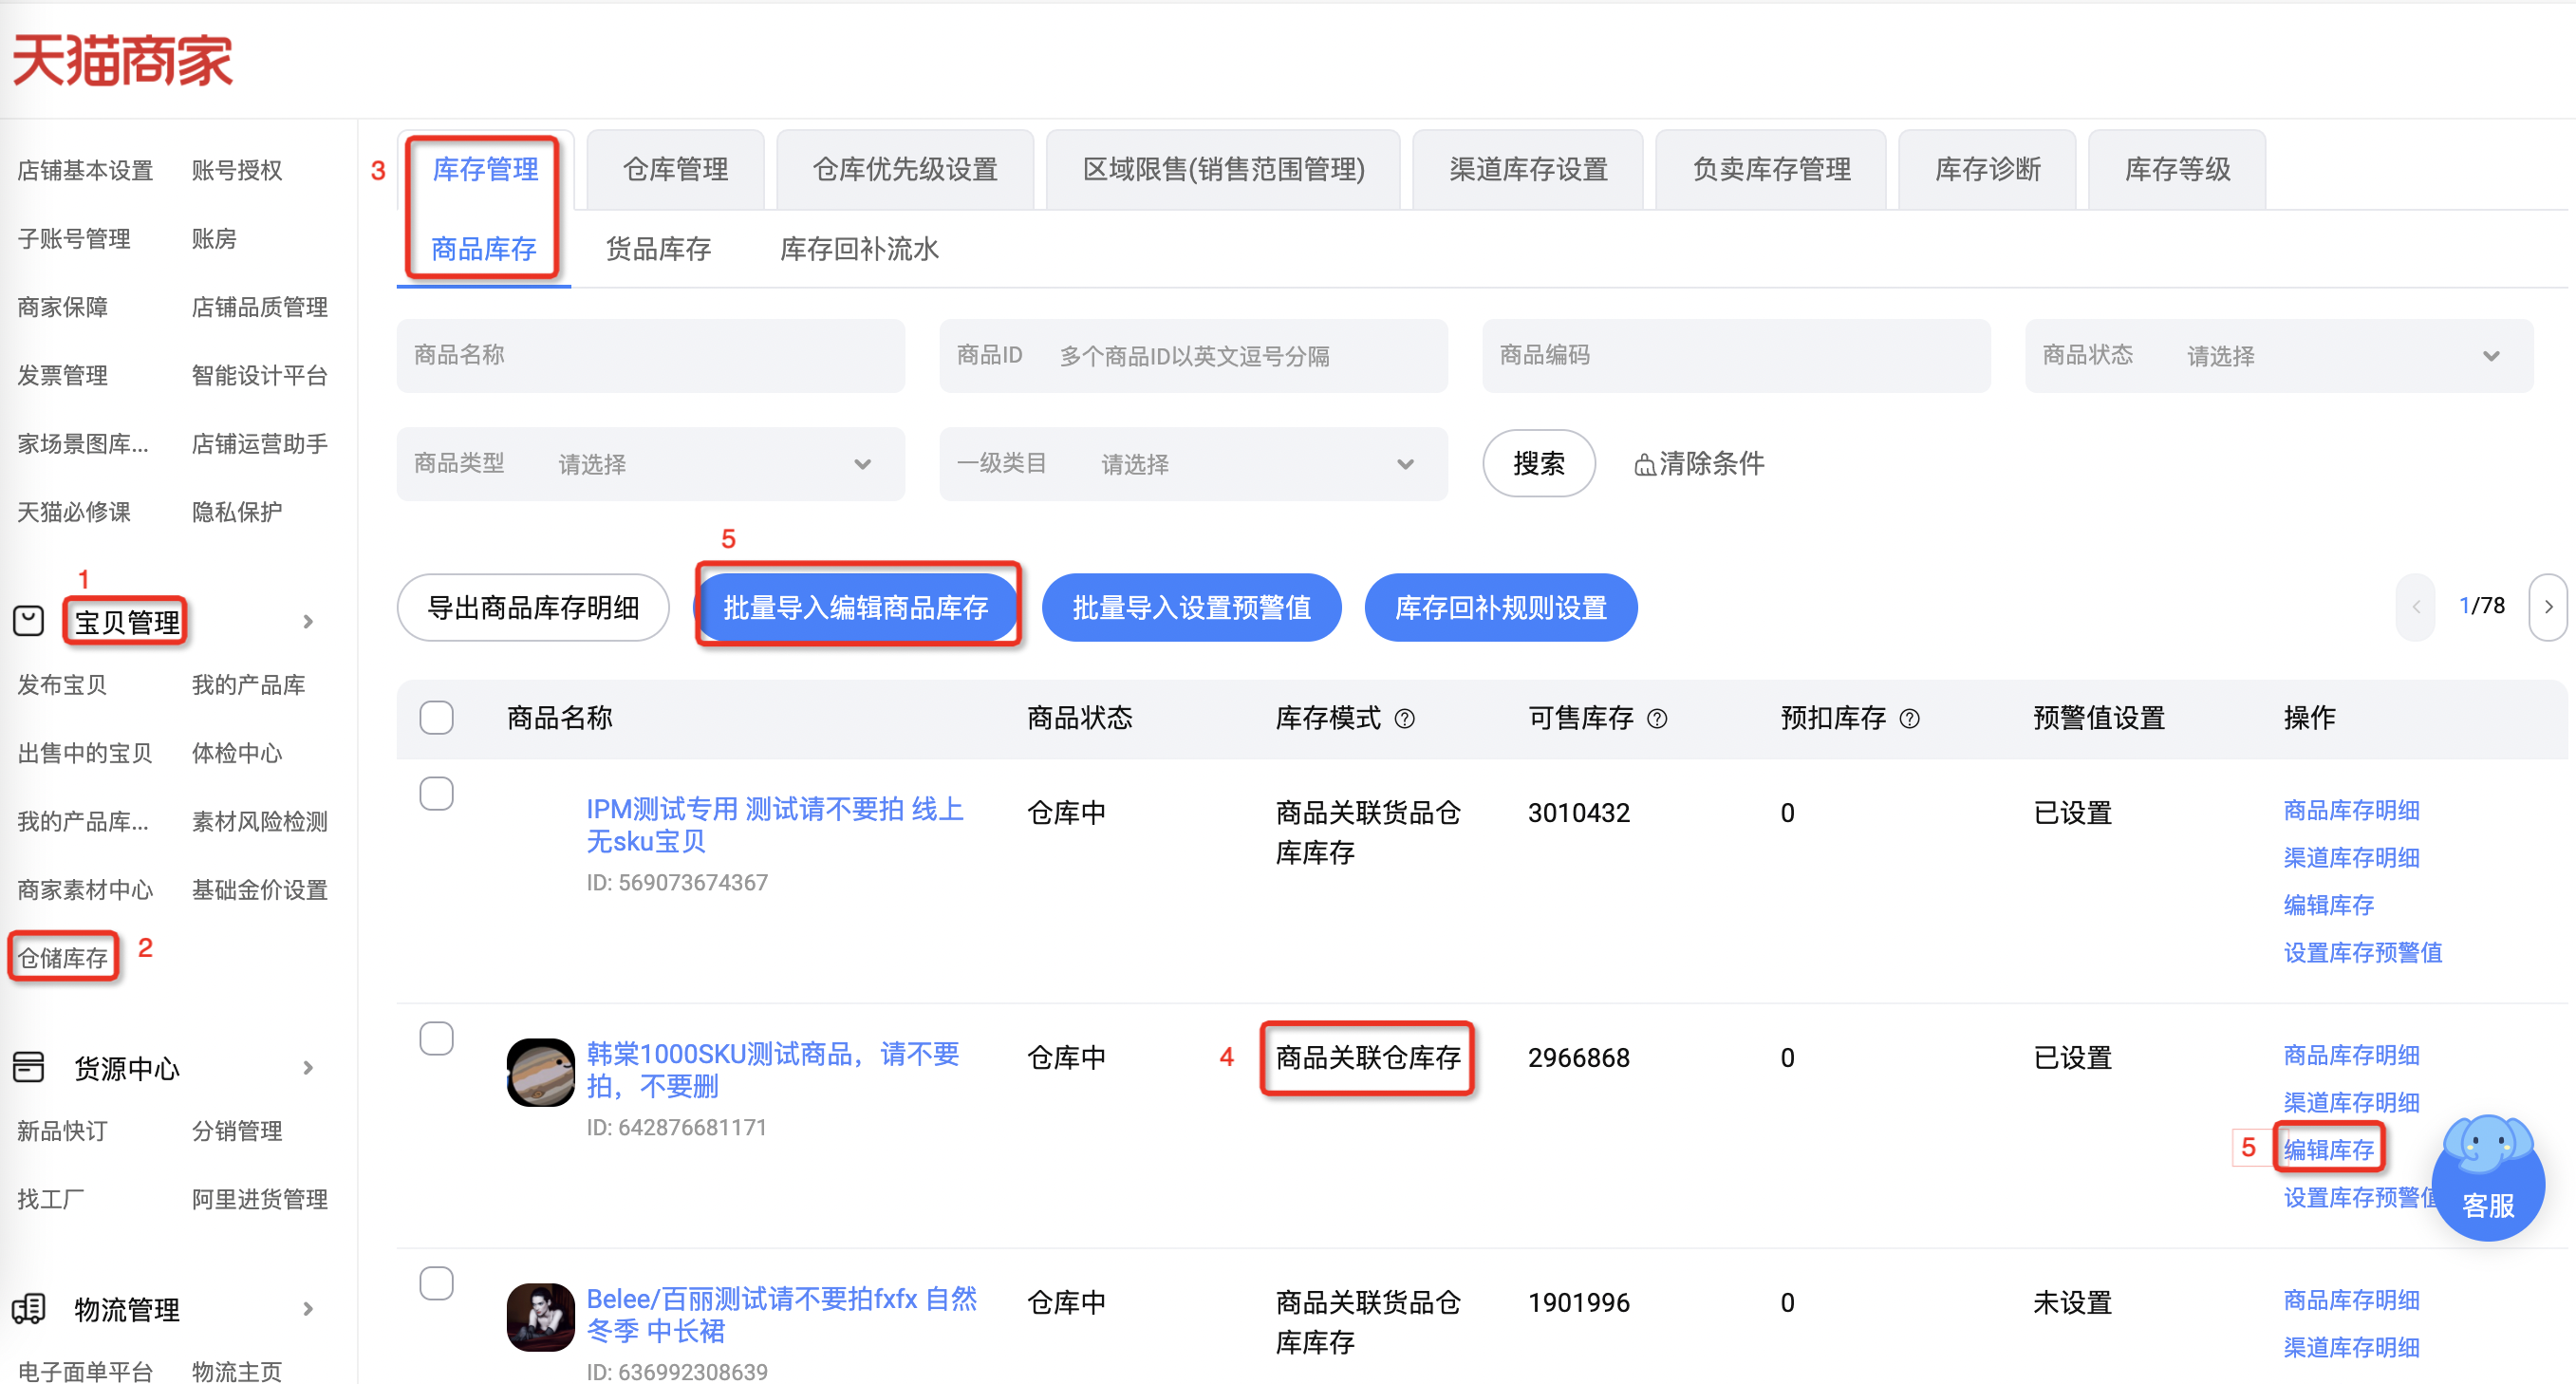Expand the 货源中心 section chevron
2576x1384 pixels.
tap(308, 1068)
